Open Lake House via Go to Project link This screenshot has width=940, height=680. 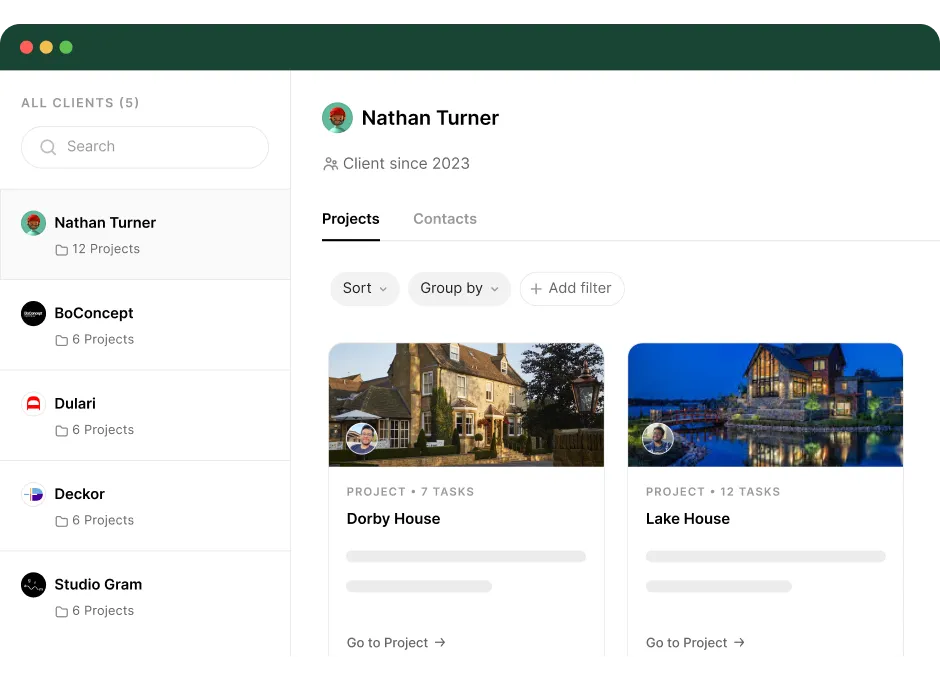click(695, 642)
